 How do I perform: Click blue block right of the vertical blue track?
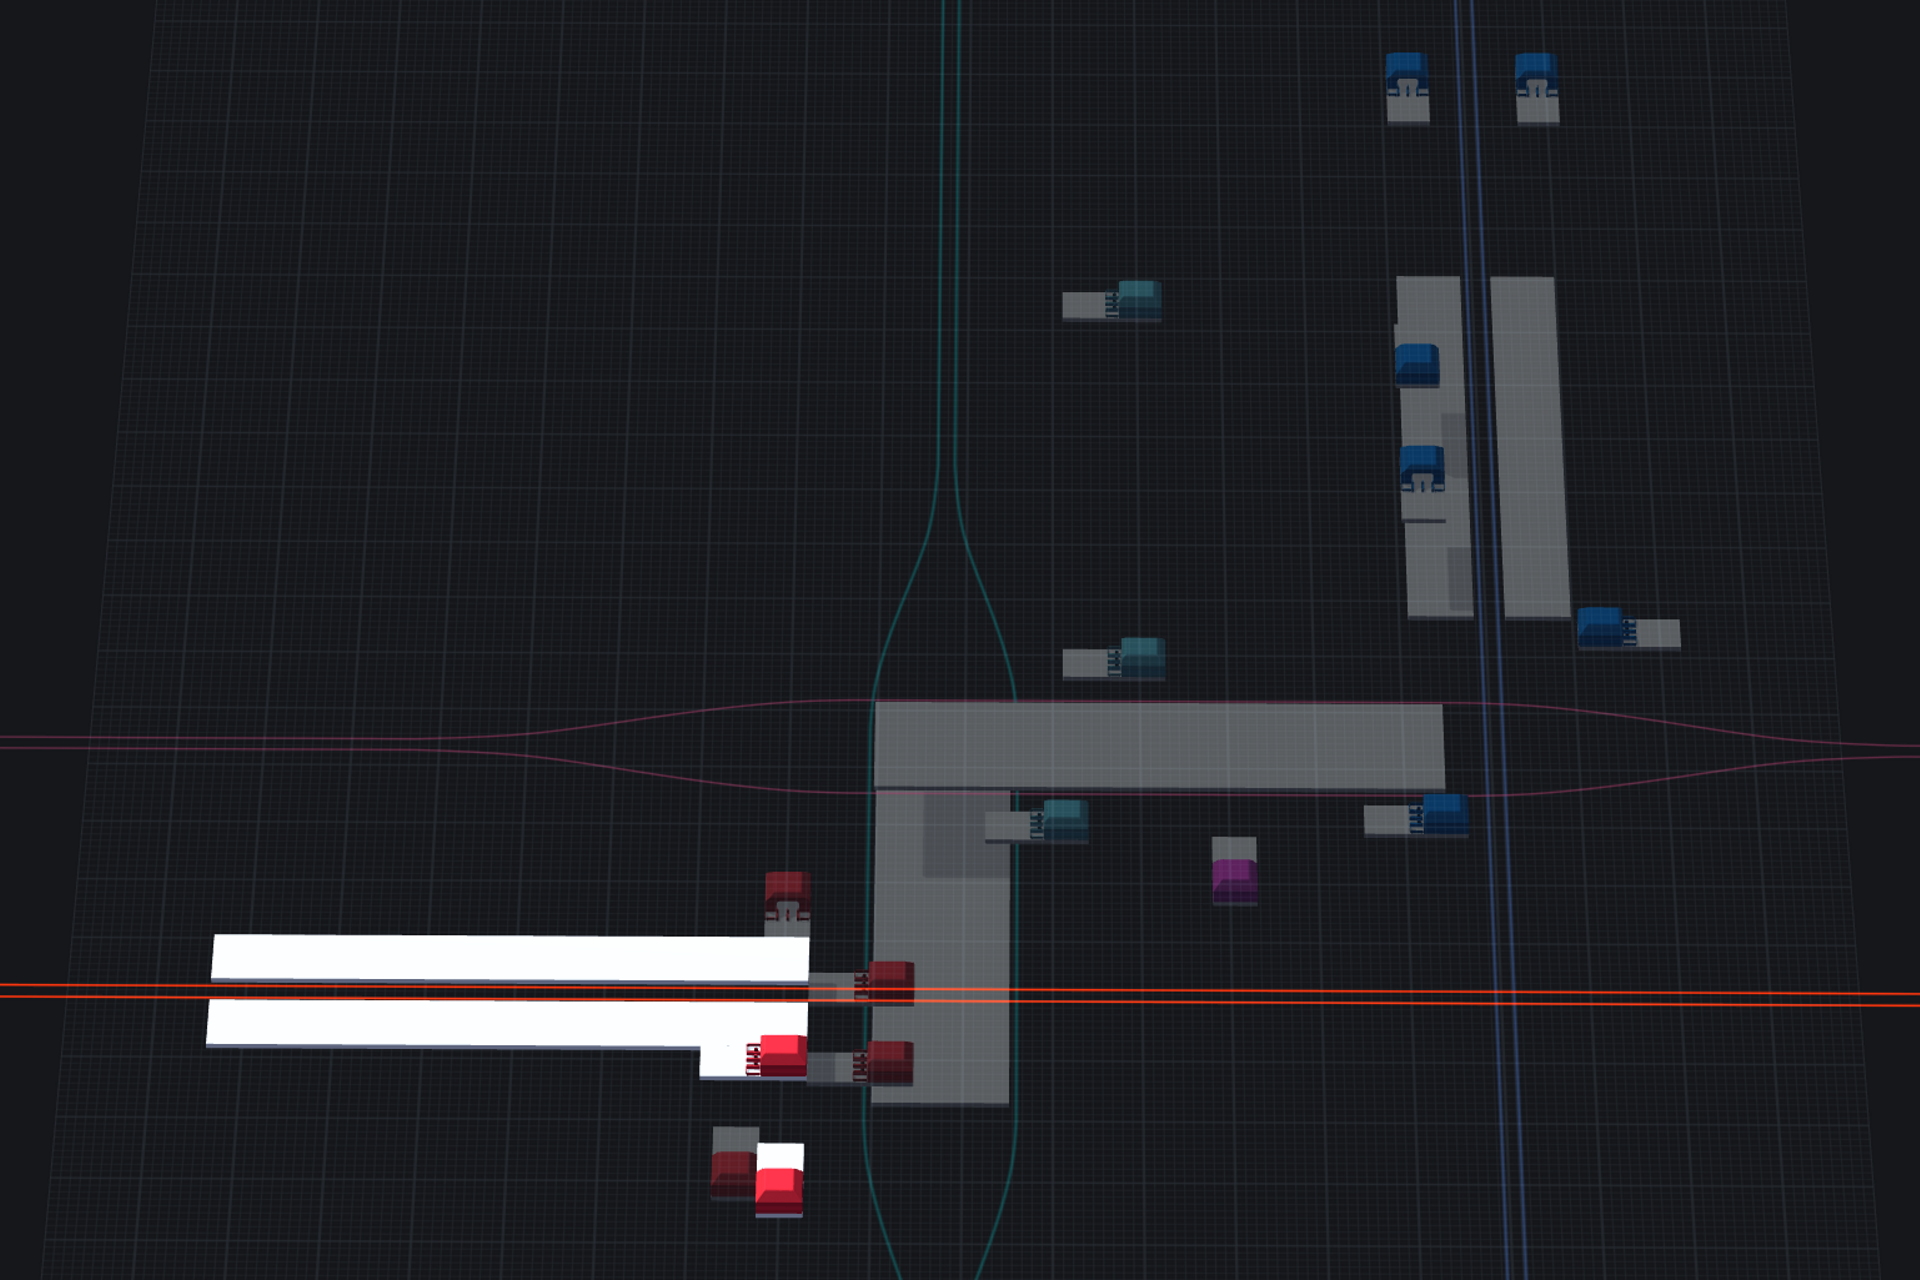(x=1600, y=627)
